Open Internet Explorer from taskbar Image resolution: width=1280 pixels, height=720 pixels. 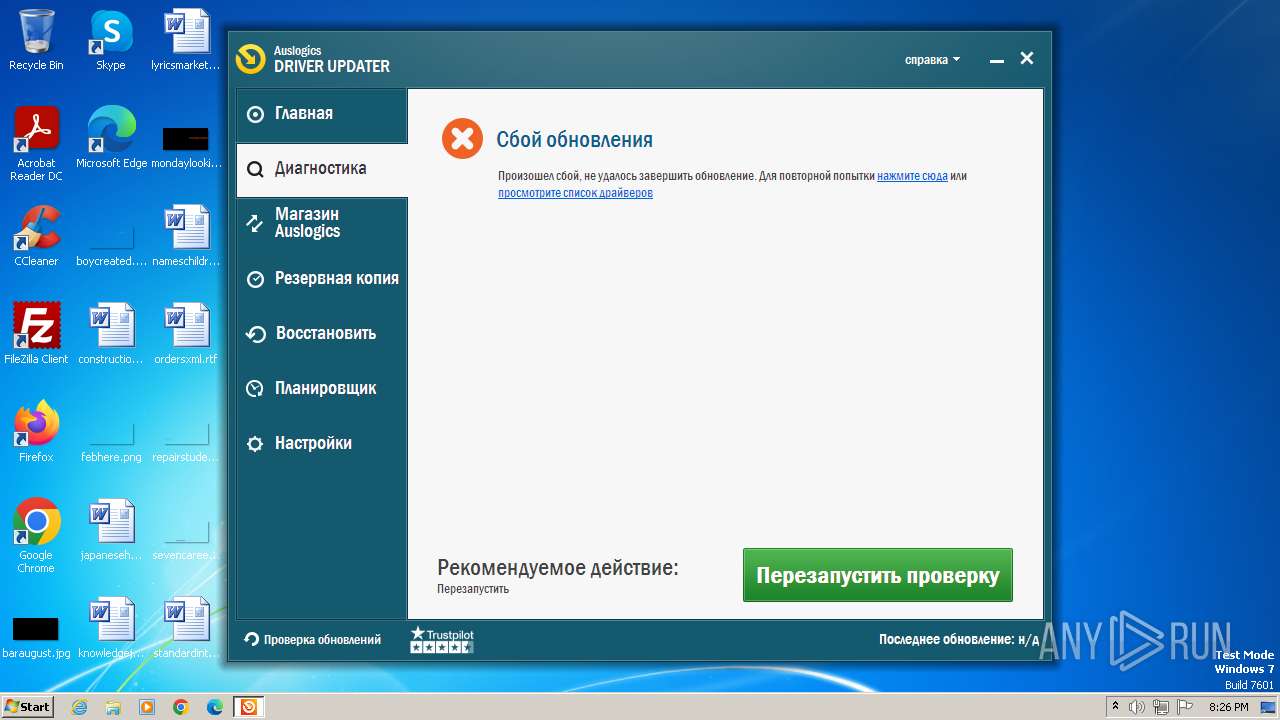pyautogui.click(x=79, y=707)
